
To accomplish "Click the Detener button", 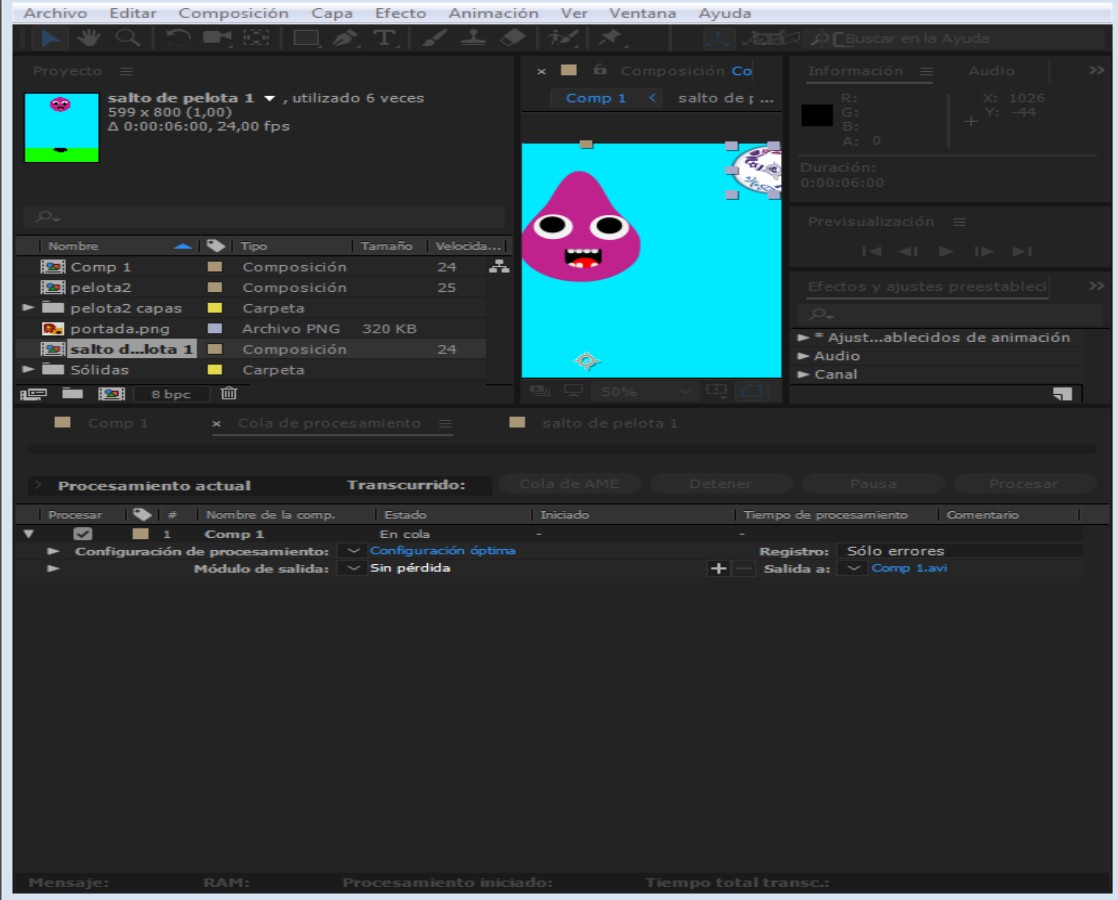I will 720,484.
